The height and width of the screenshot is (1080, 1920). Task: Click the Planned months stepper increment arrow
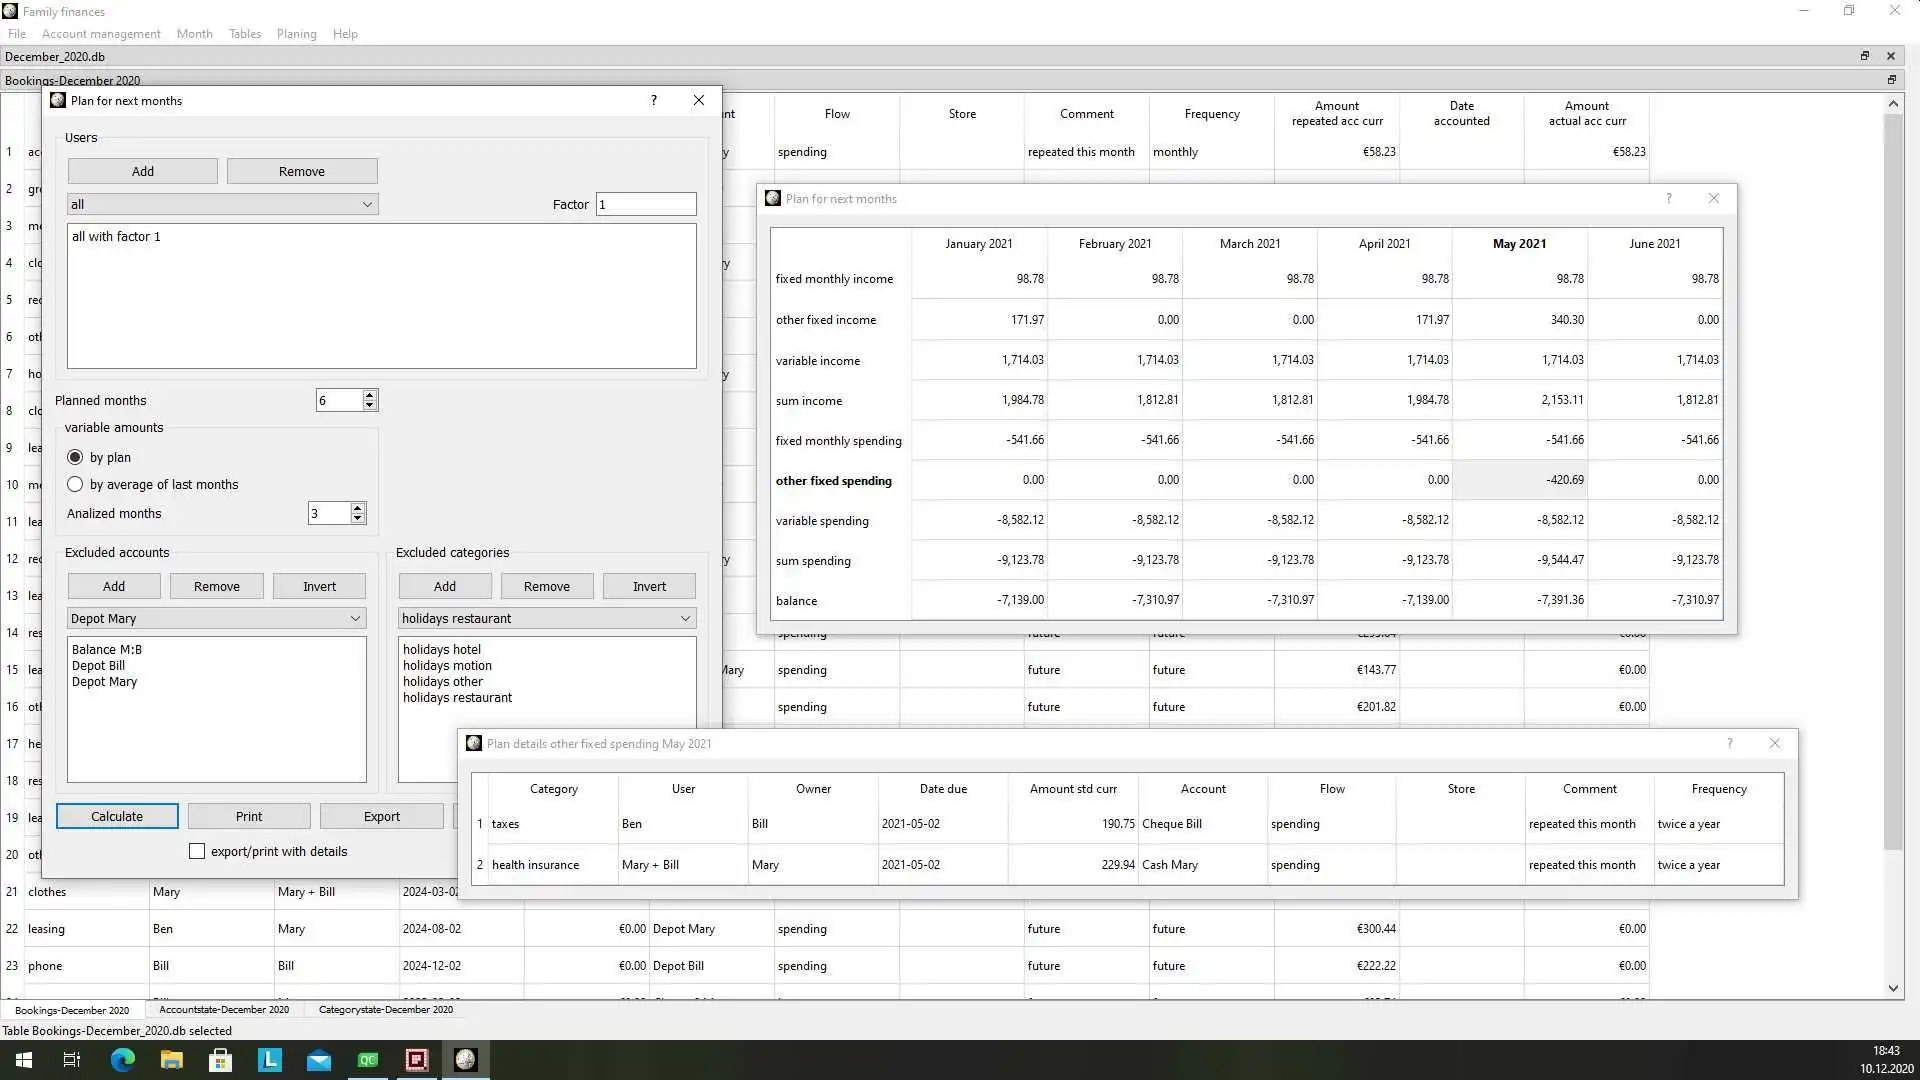[x=371, y=394]
